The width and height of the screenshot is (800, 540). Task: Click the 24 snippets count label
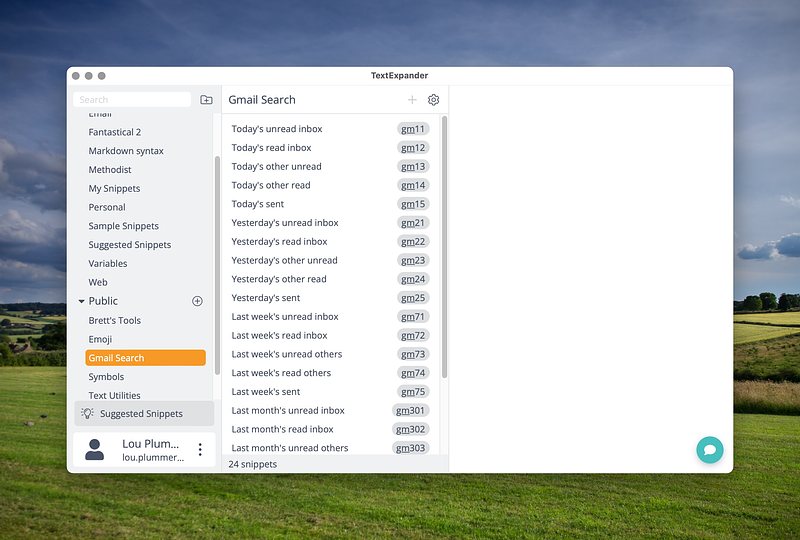point(253,464)
